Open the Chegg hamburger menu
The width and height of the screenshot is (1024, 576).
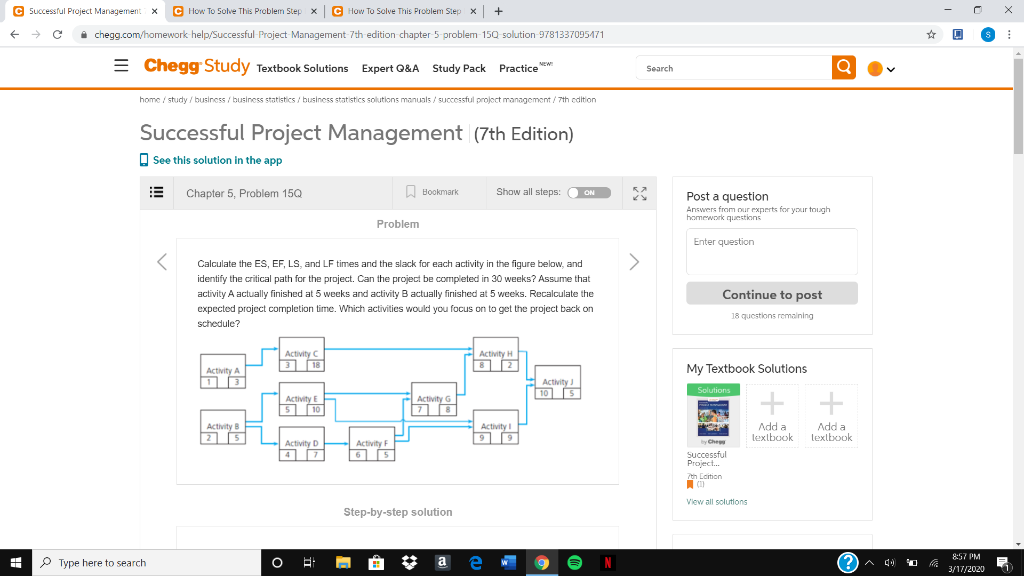pos(121,65)
